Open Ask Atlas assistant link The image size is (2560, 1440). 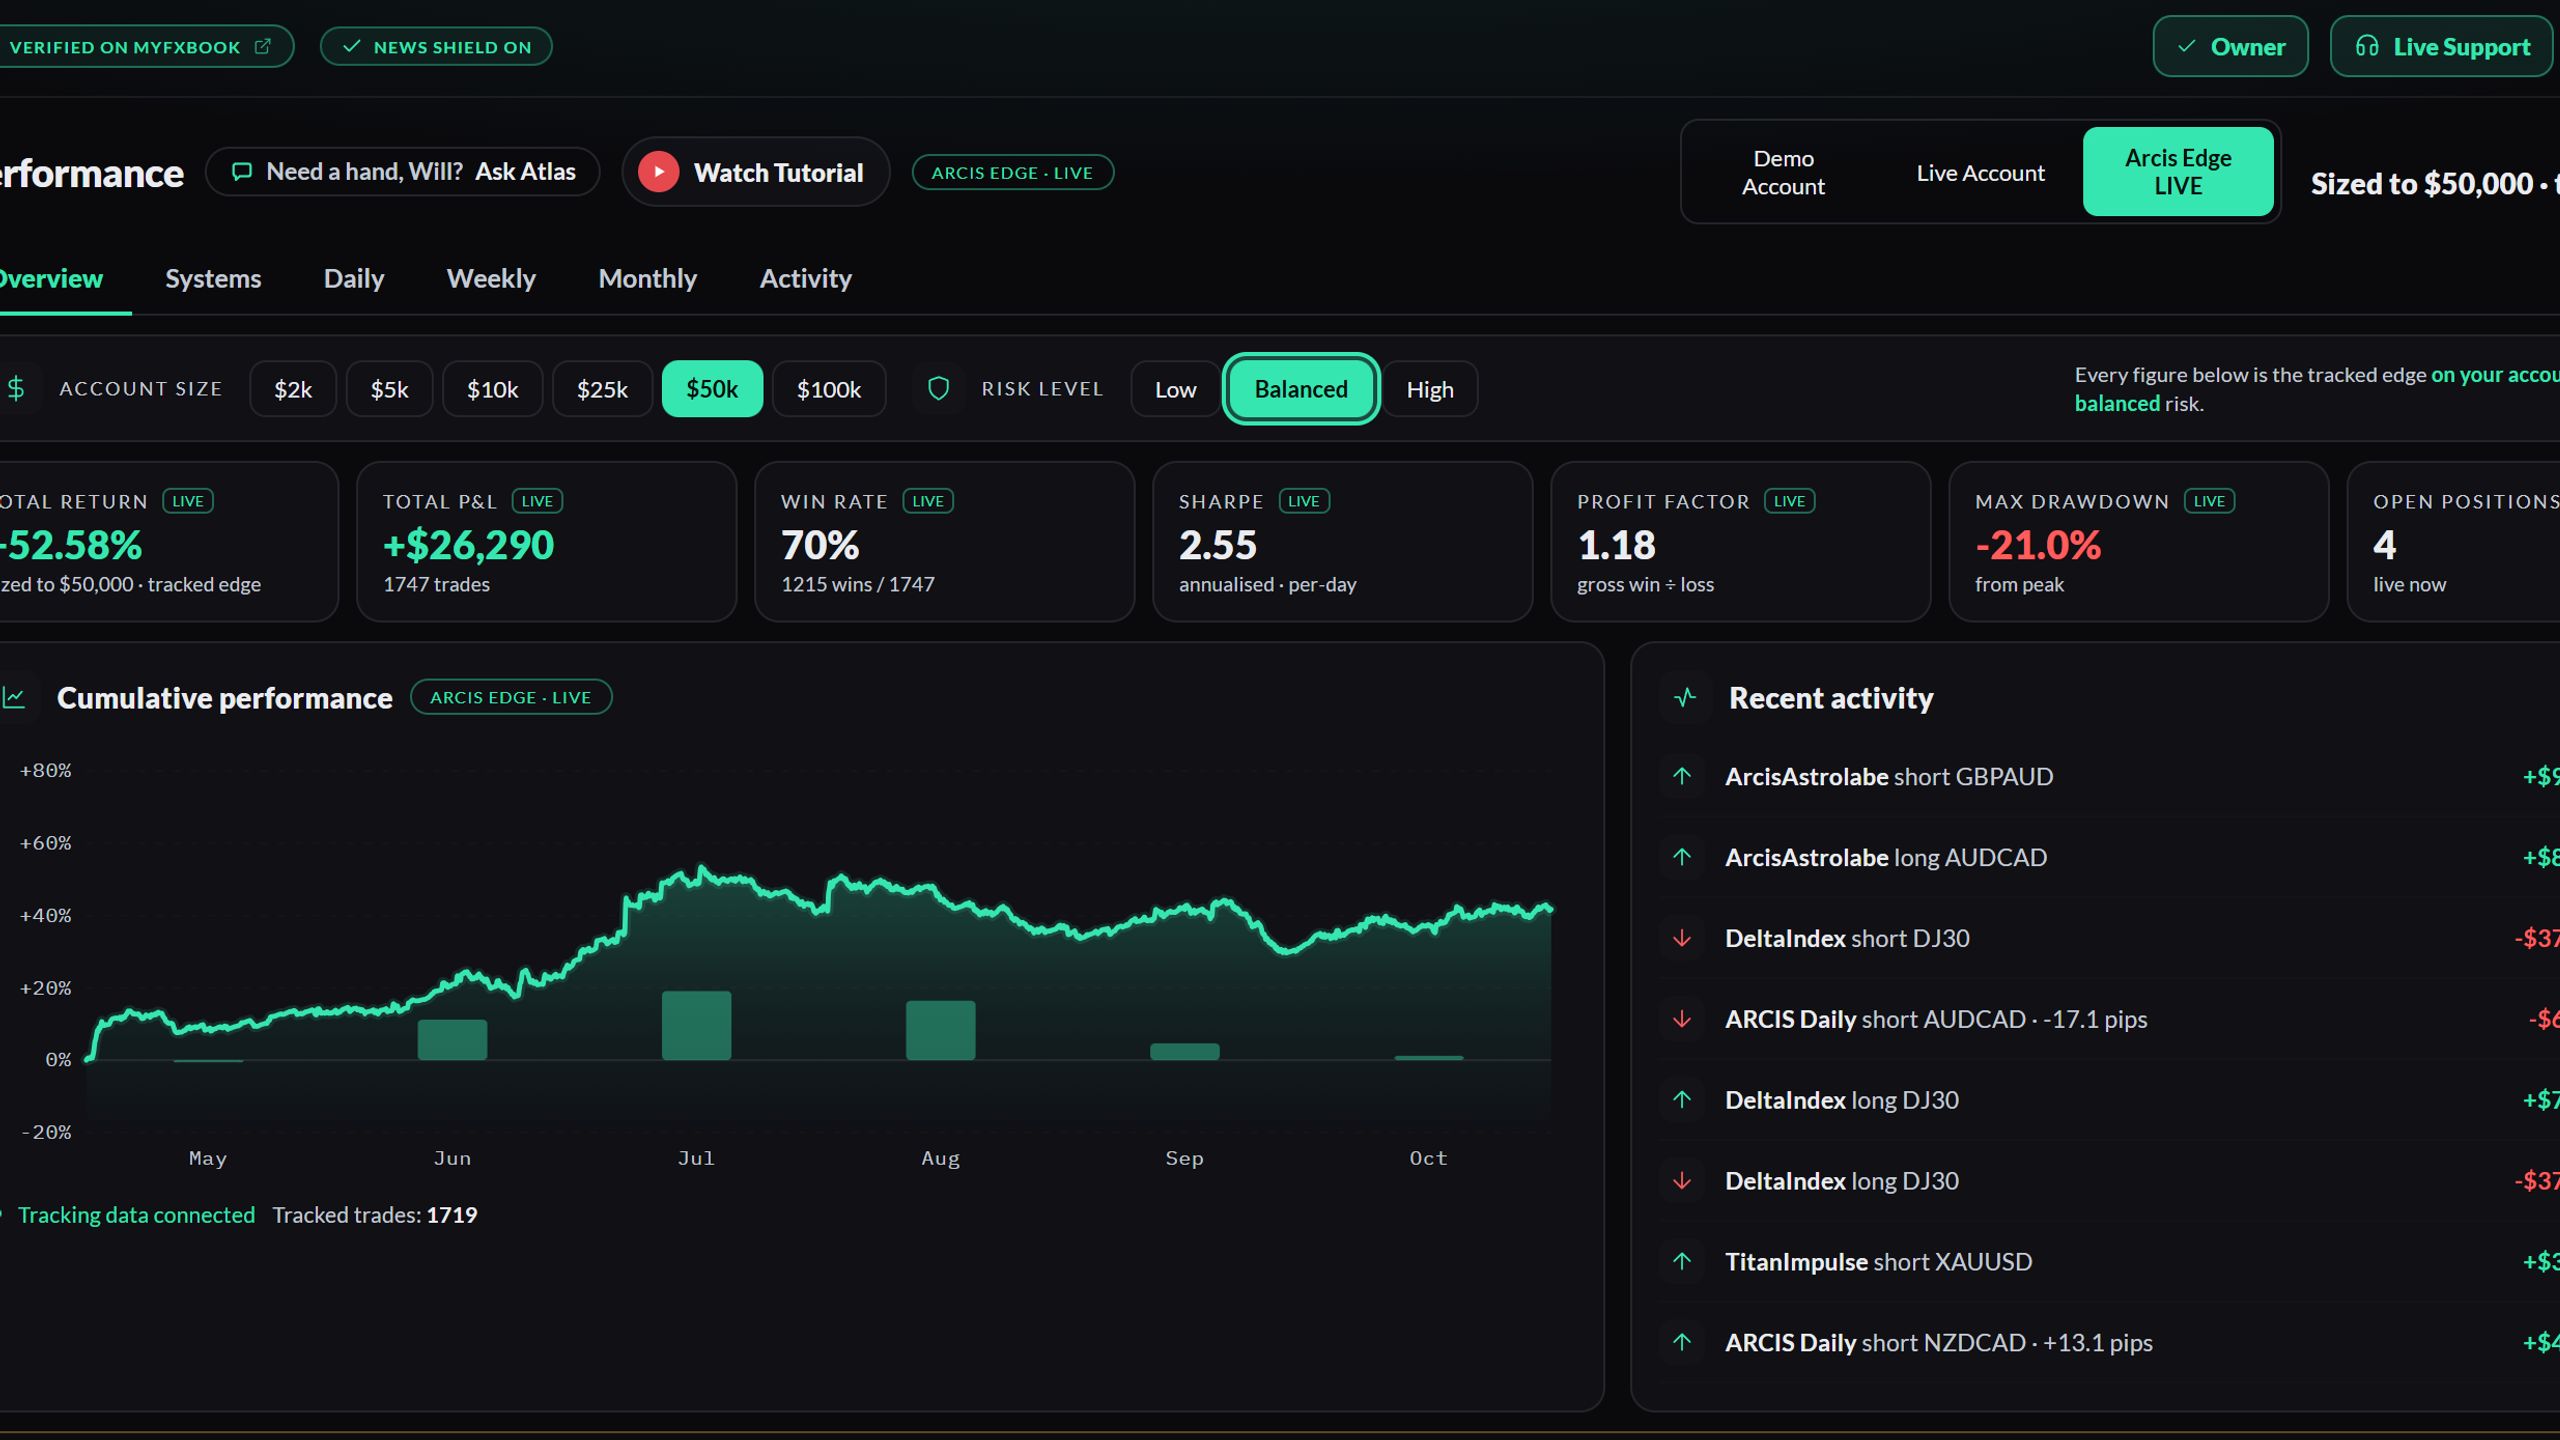pyautogui.click(x=525, y=172)
